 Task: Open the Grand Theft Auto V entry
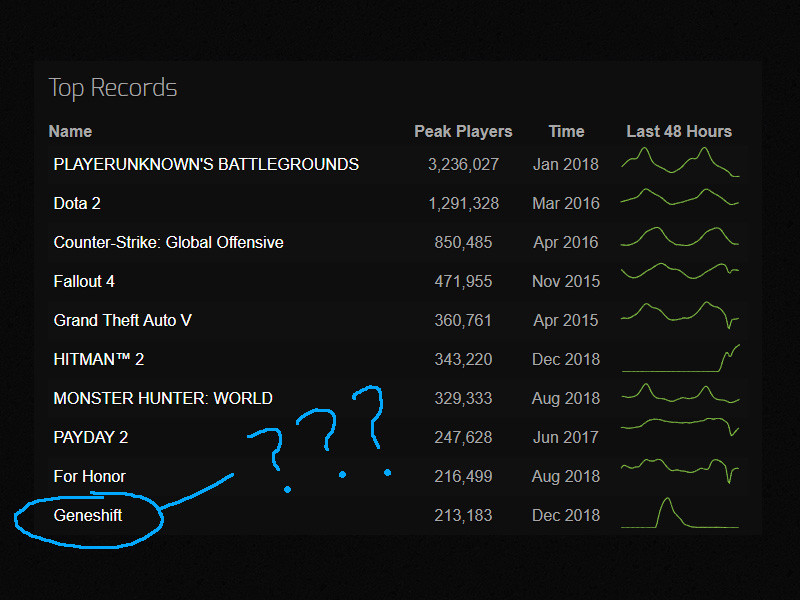click(122, 320)
